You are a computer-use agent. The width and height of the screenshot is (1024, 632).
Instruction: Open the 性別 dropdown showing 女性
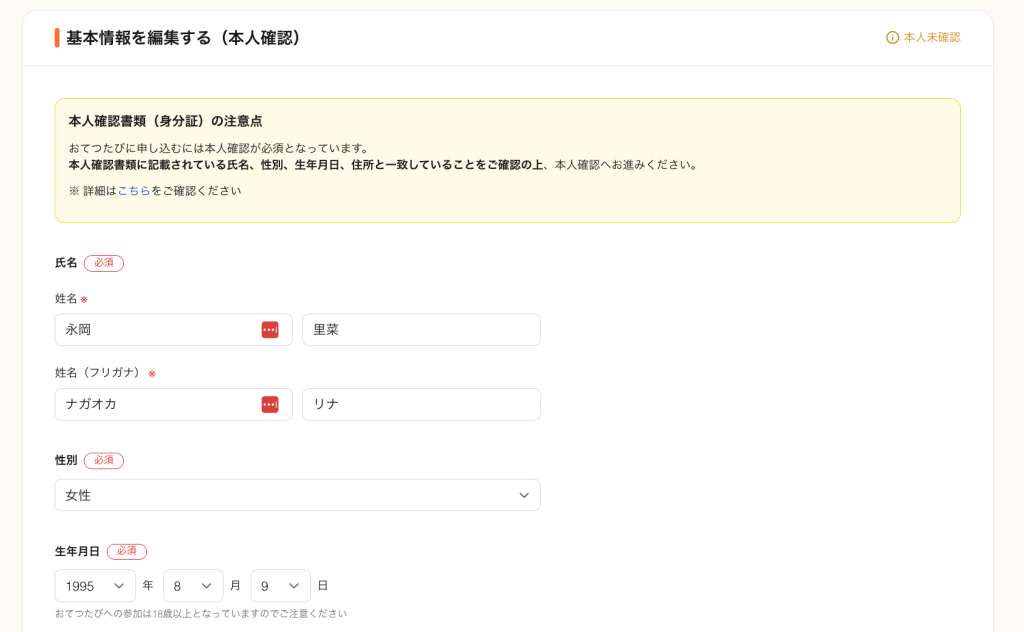point(297,495)
